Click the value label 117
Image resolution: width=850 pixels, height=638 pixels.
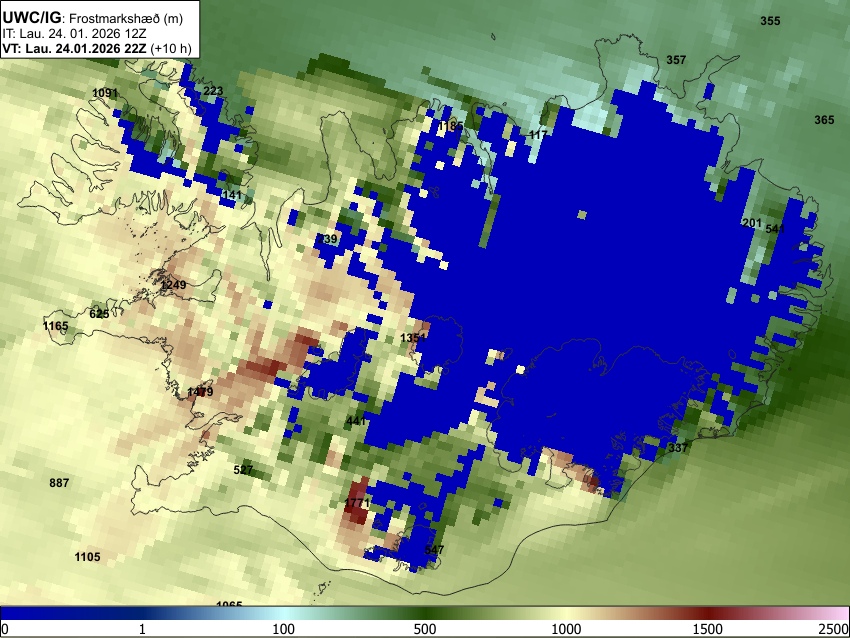click(538, 134)
